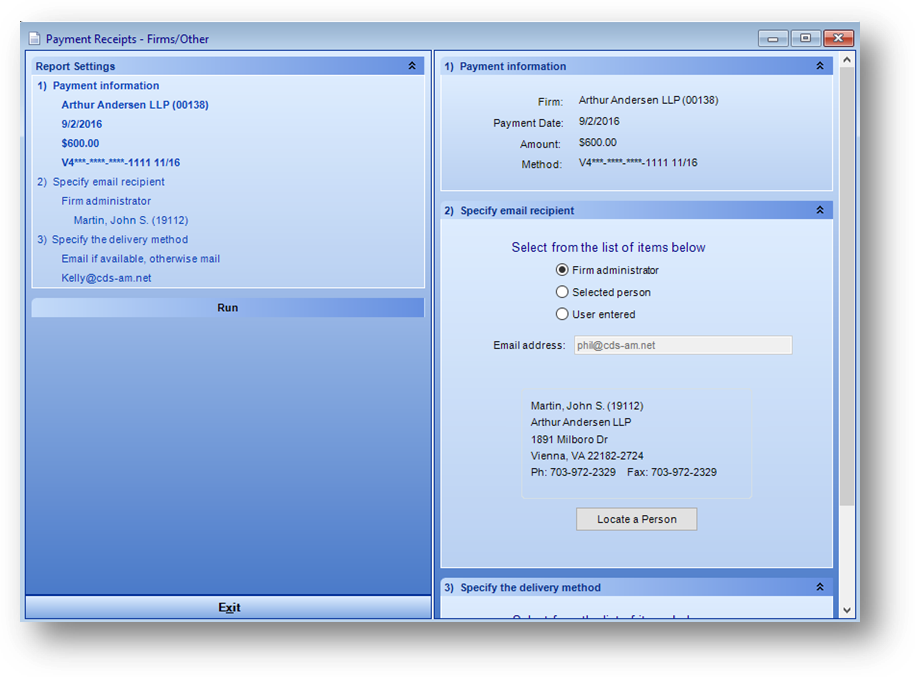Click the Payment Date value in right panel
This screenshot has width=915, height=677.
tap(599, 121)
